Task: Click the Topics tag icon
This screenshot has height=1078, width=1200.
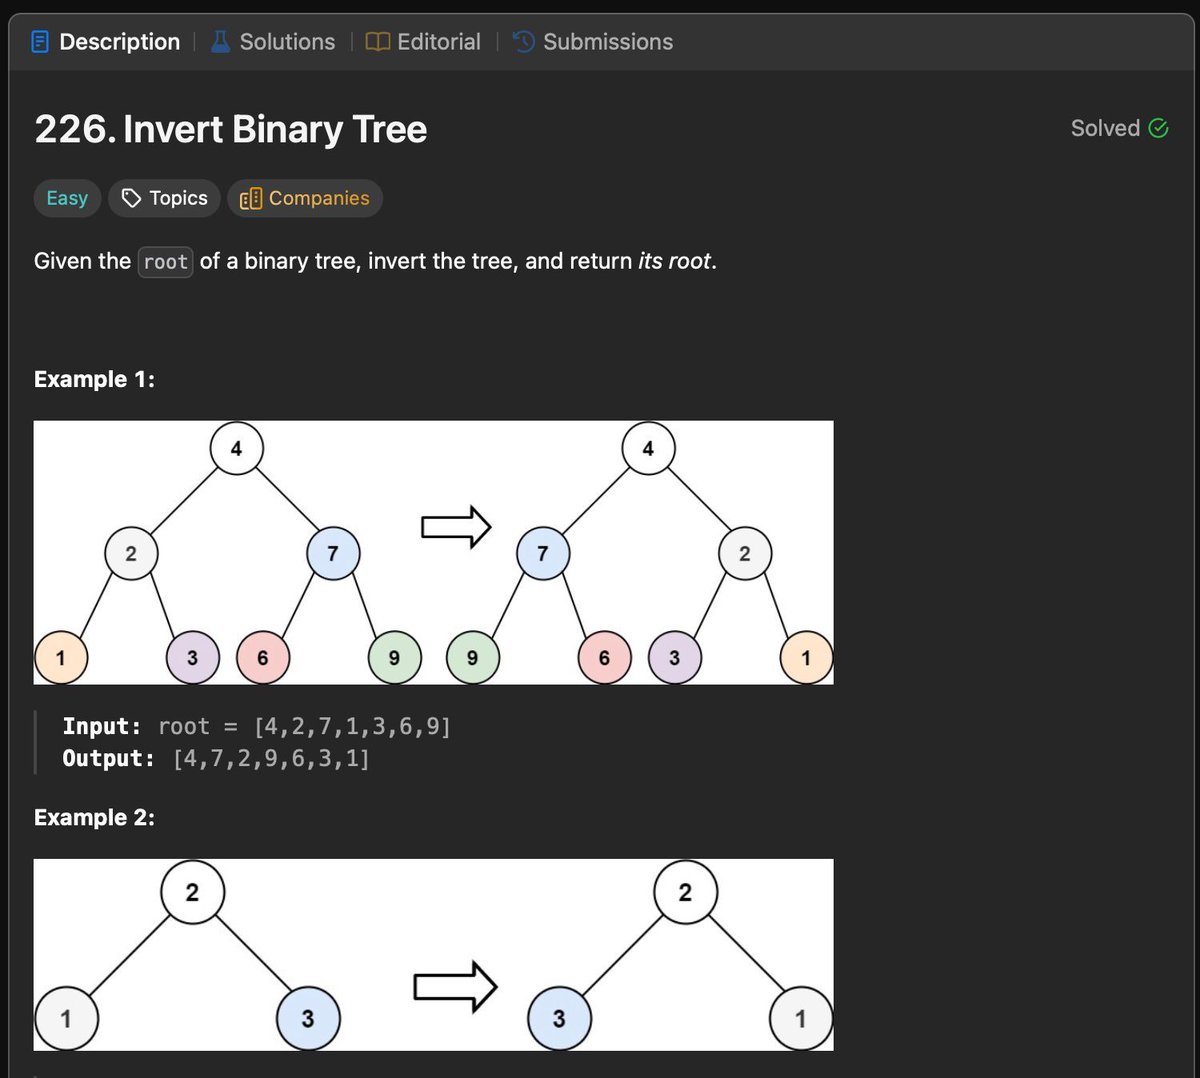Action: click(131, 198)
